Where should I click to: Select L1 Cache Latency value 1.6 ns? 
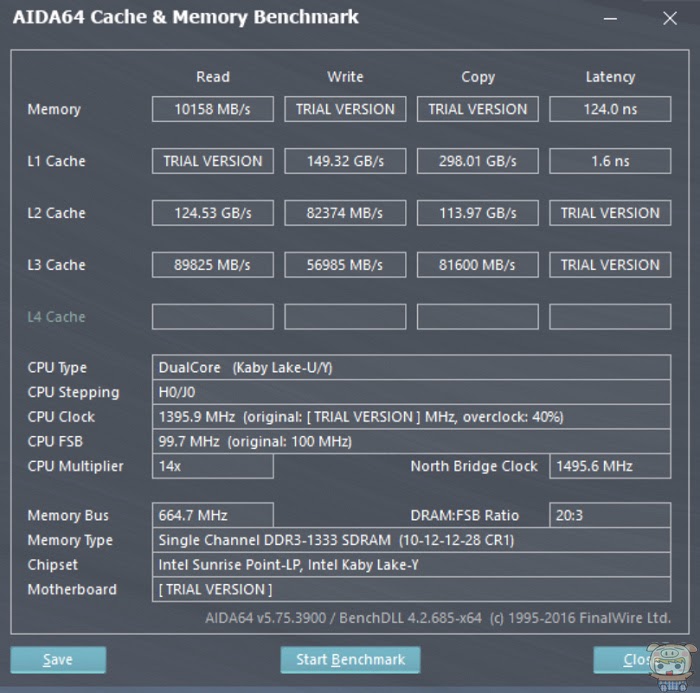tap(610, 161)
